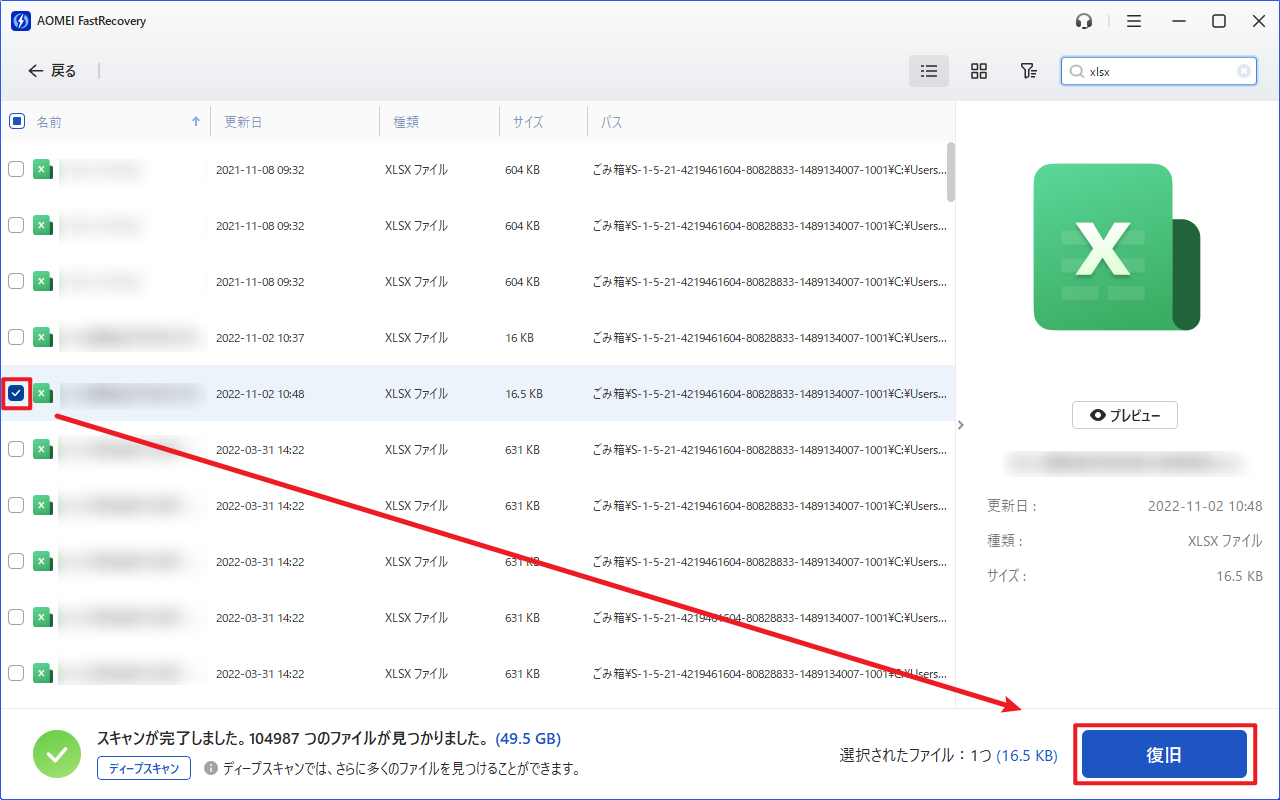Switch to grid thumbnail view
This screenshot has width=1280, height=800.
coord(979,71)
